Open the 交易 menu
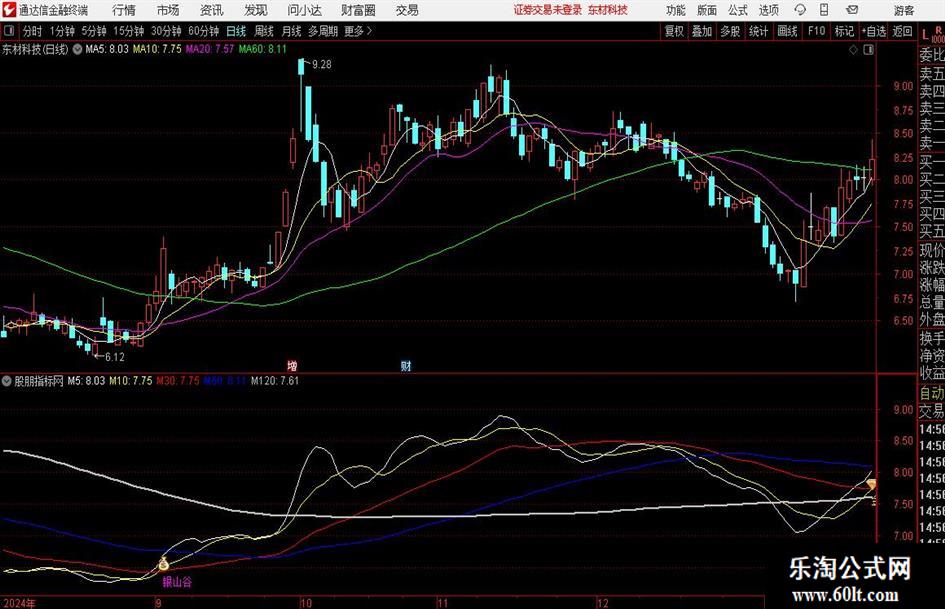The height and width of the screenshot is (609, 945). [407, 10]
